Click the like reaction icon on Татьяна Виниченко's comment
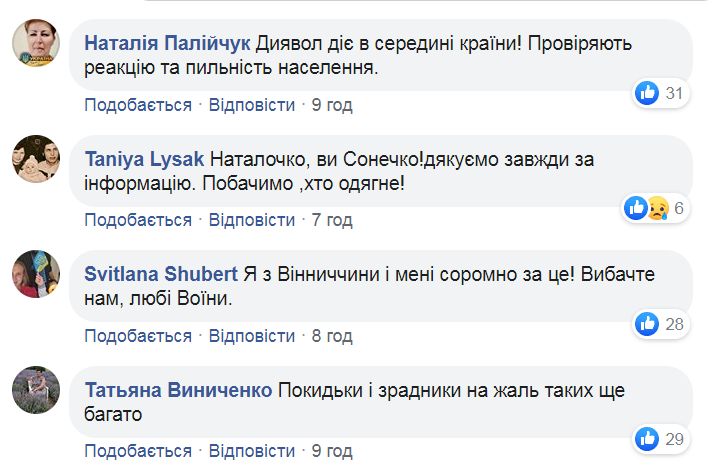Image resolution: width=728 pixels, height=473 pixels. tap(647, 438)
